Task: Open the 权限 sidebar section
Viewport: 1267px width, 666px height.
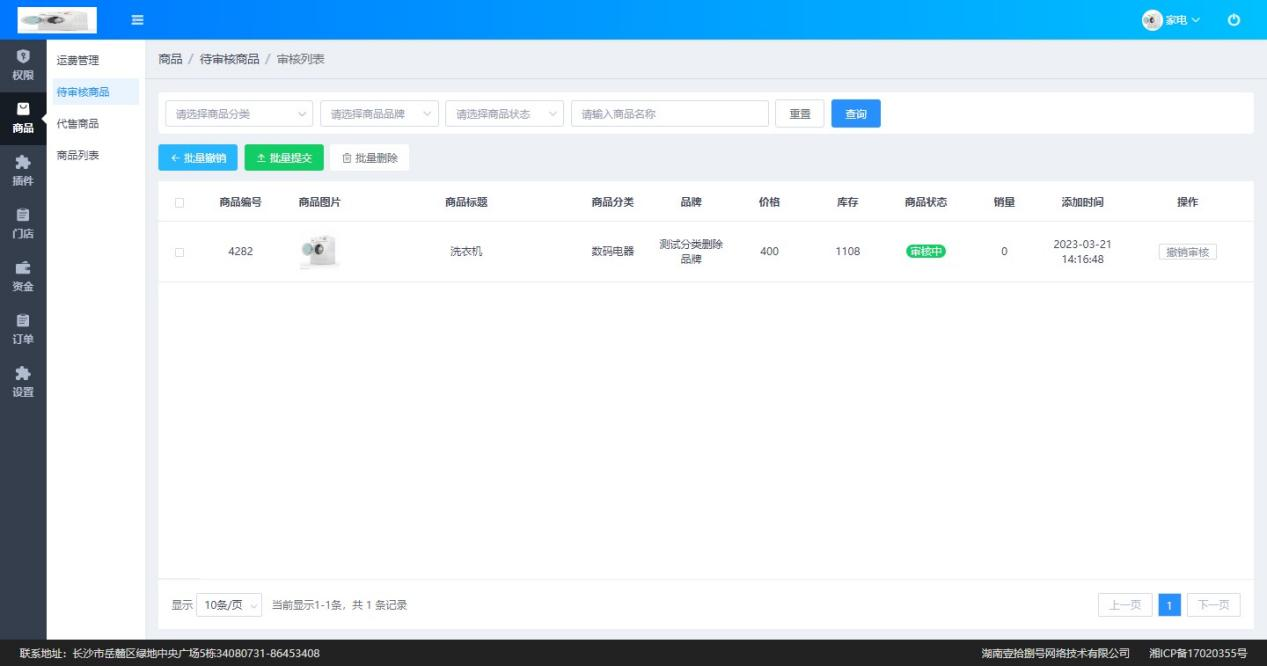Action: 23,65
